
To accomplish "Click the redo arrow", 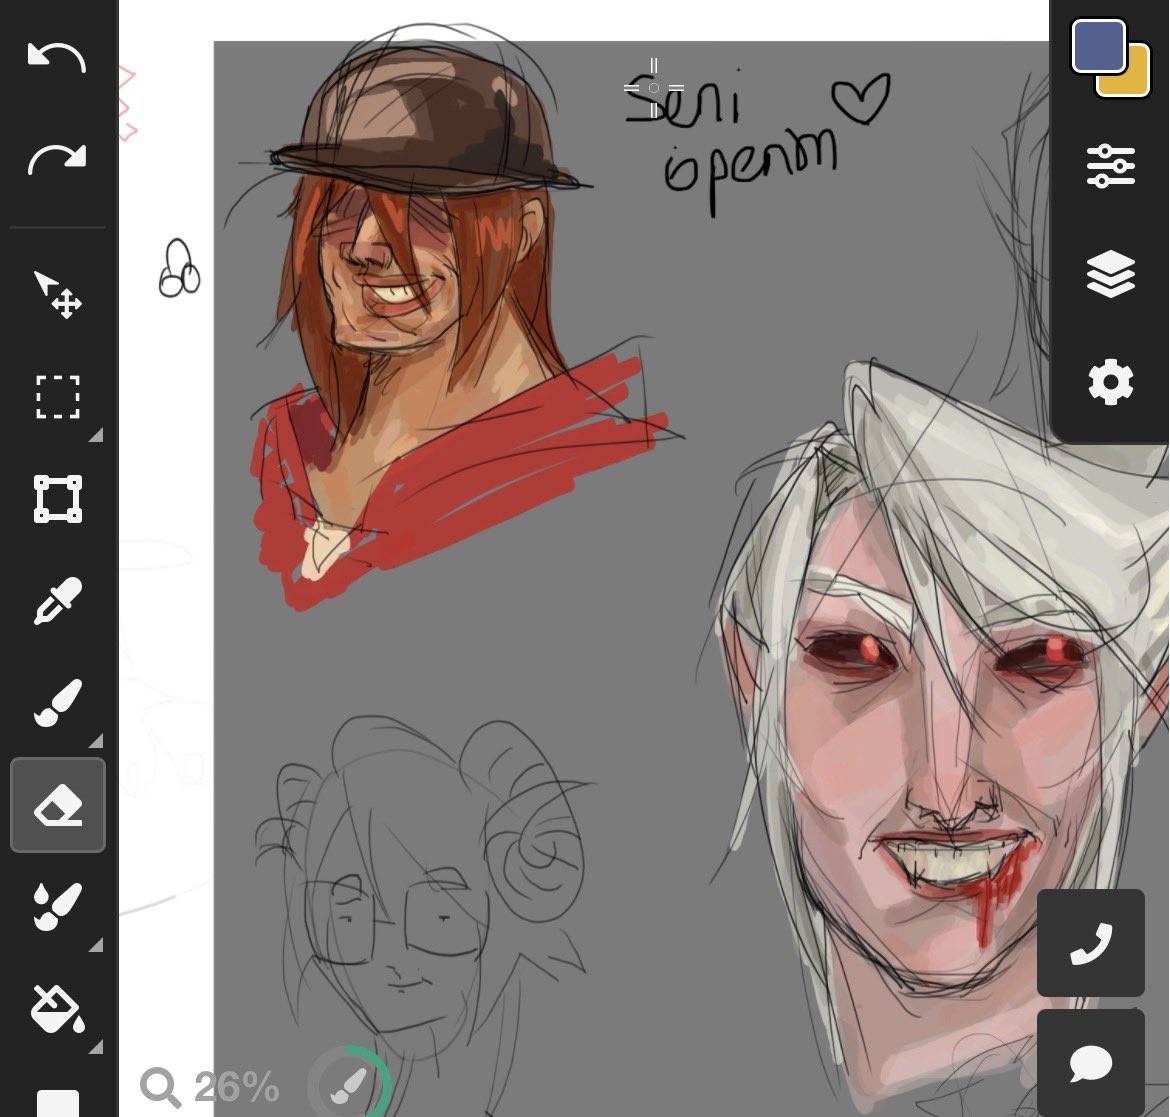I will pos(57,155).
